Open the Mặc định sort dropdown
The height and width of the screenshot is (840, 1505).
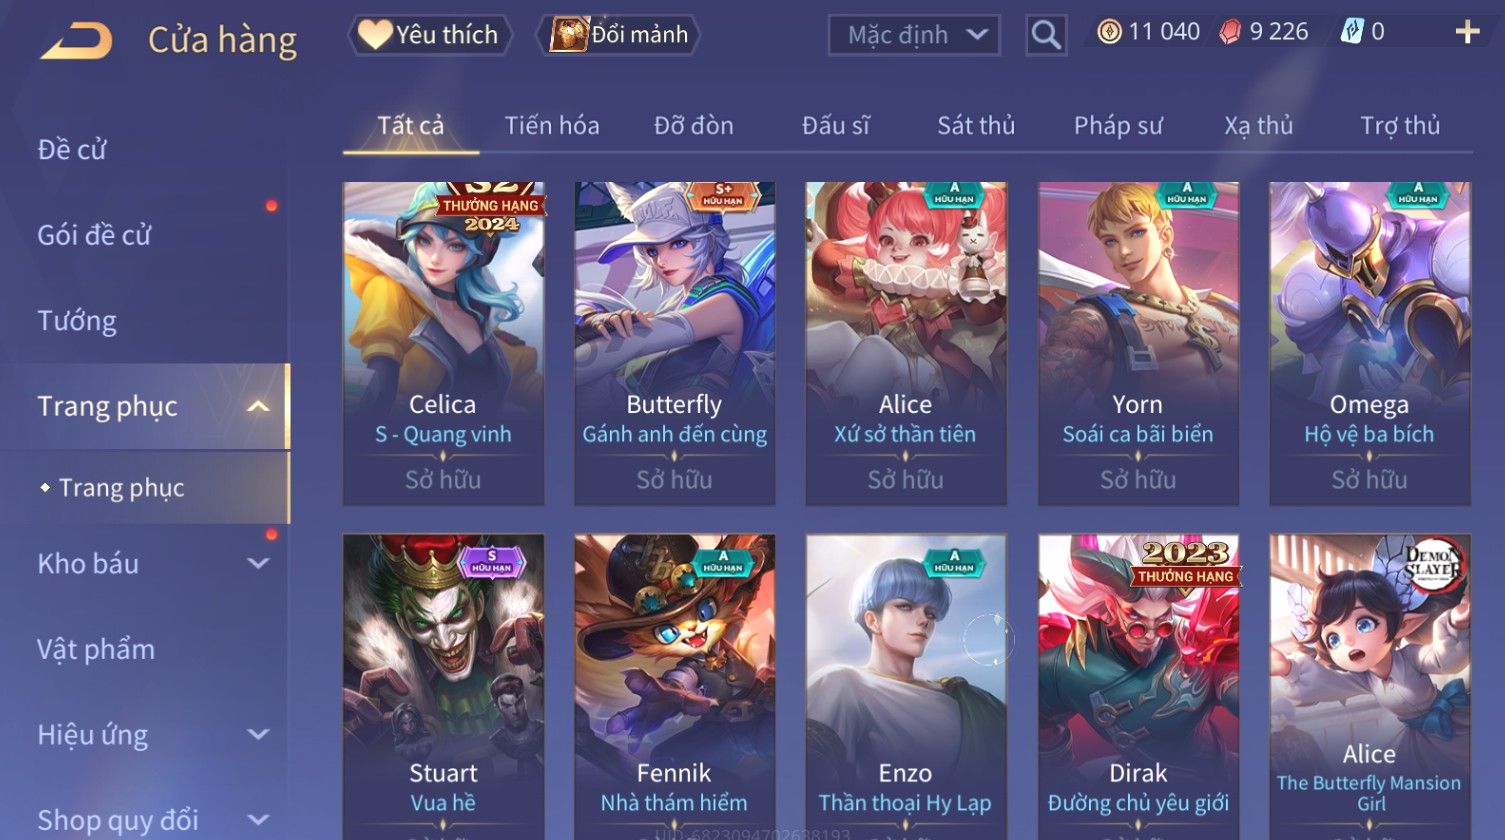coord(914,35)
